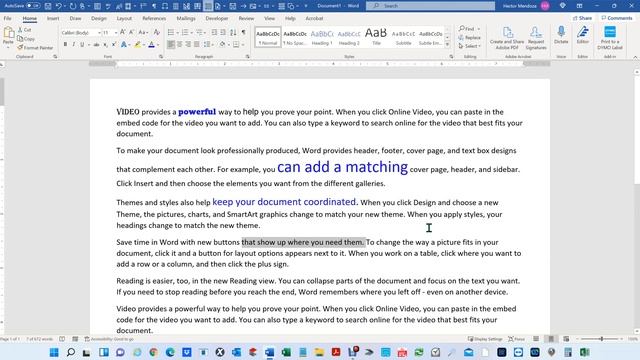
Task: Apply the blue font color
Action: point(151,44)
